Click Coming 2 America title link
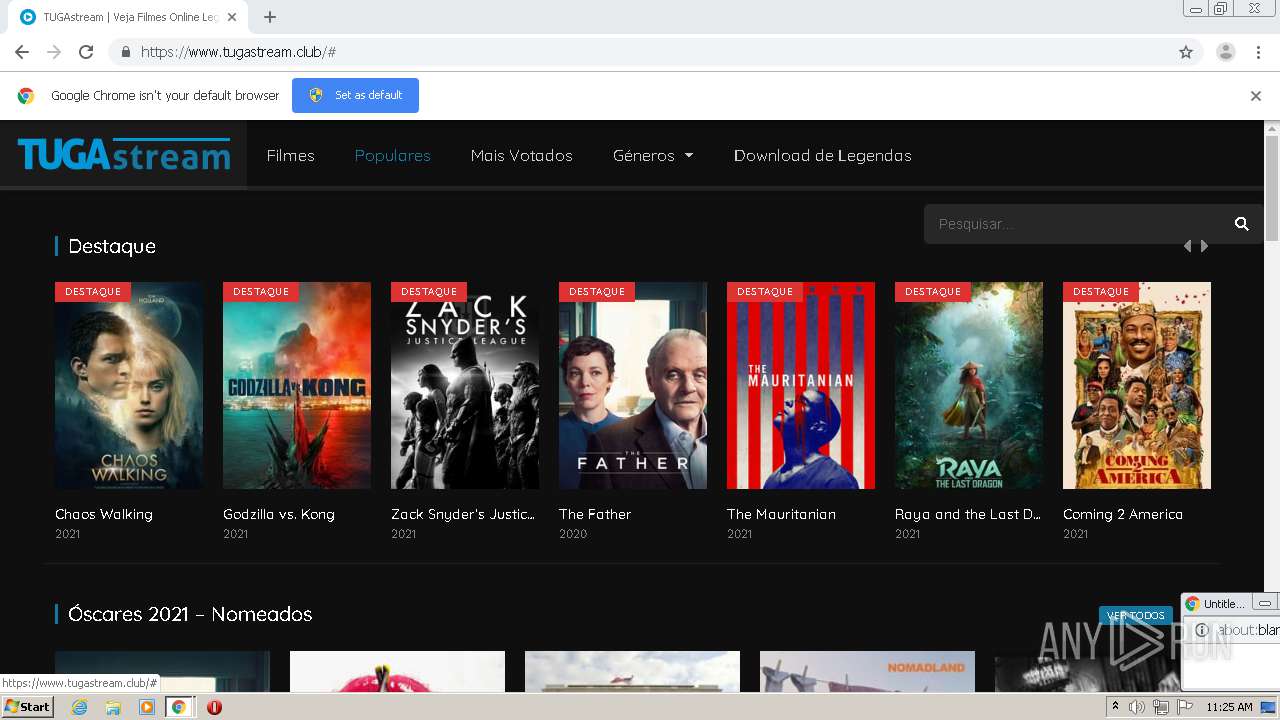1280x720 pixels. [x=1123, y=514]
